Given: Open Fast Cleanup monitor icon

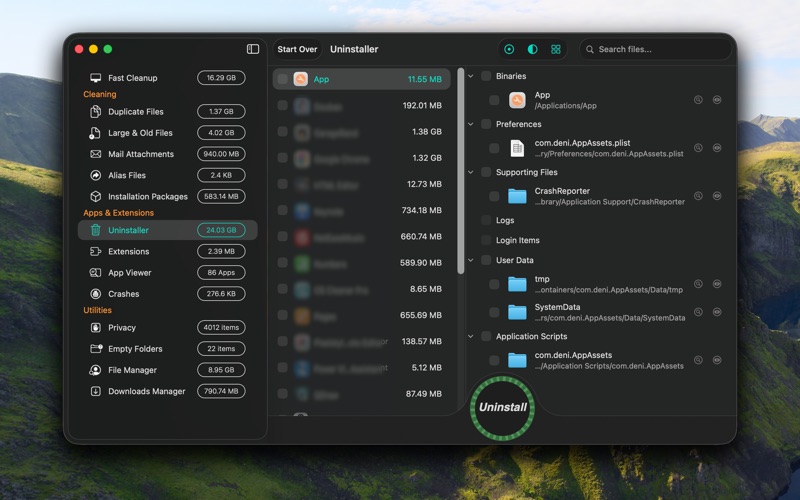Looking at the screenshot, I should tap(95, 78).
